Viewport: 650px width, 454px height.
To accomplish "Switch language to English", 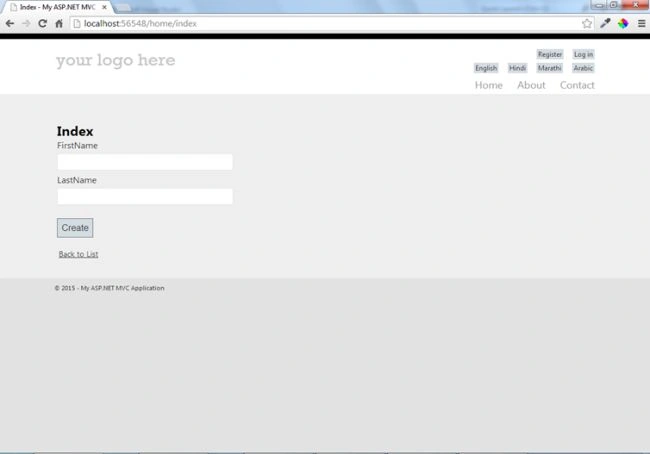I will tap(486, 68).
